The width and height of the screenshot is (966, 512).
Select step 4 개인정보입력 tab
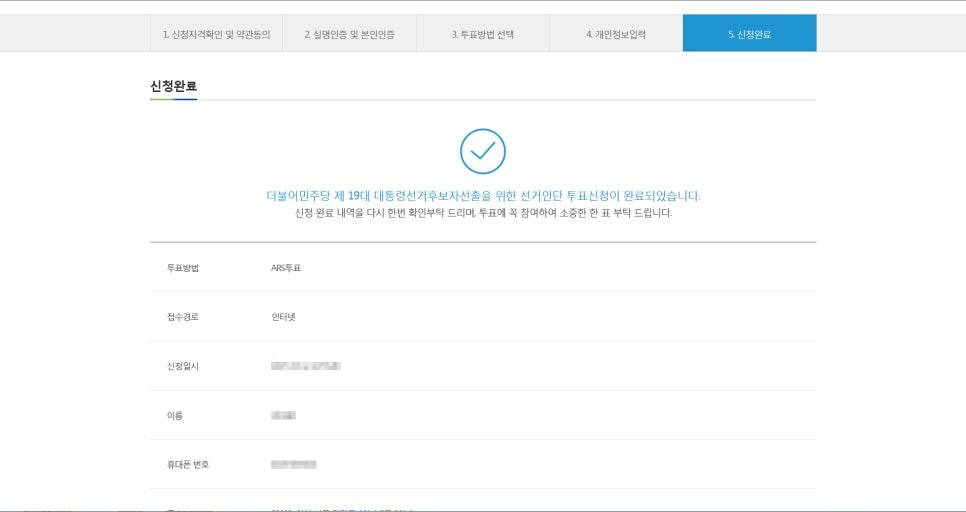point(616,33)
